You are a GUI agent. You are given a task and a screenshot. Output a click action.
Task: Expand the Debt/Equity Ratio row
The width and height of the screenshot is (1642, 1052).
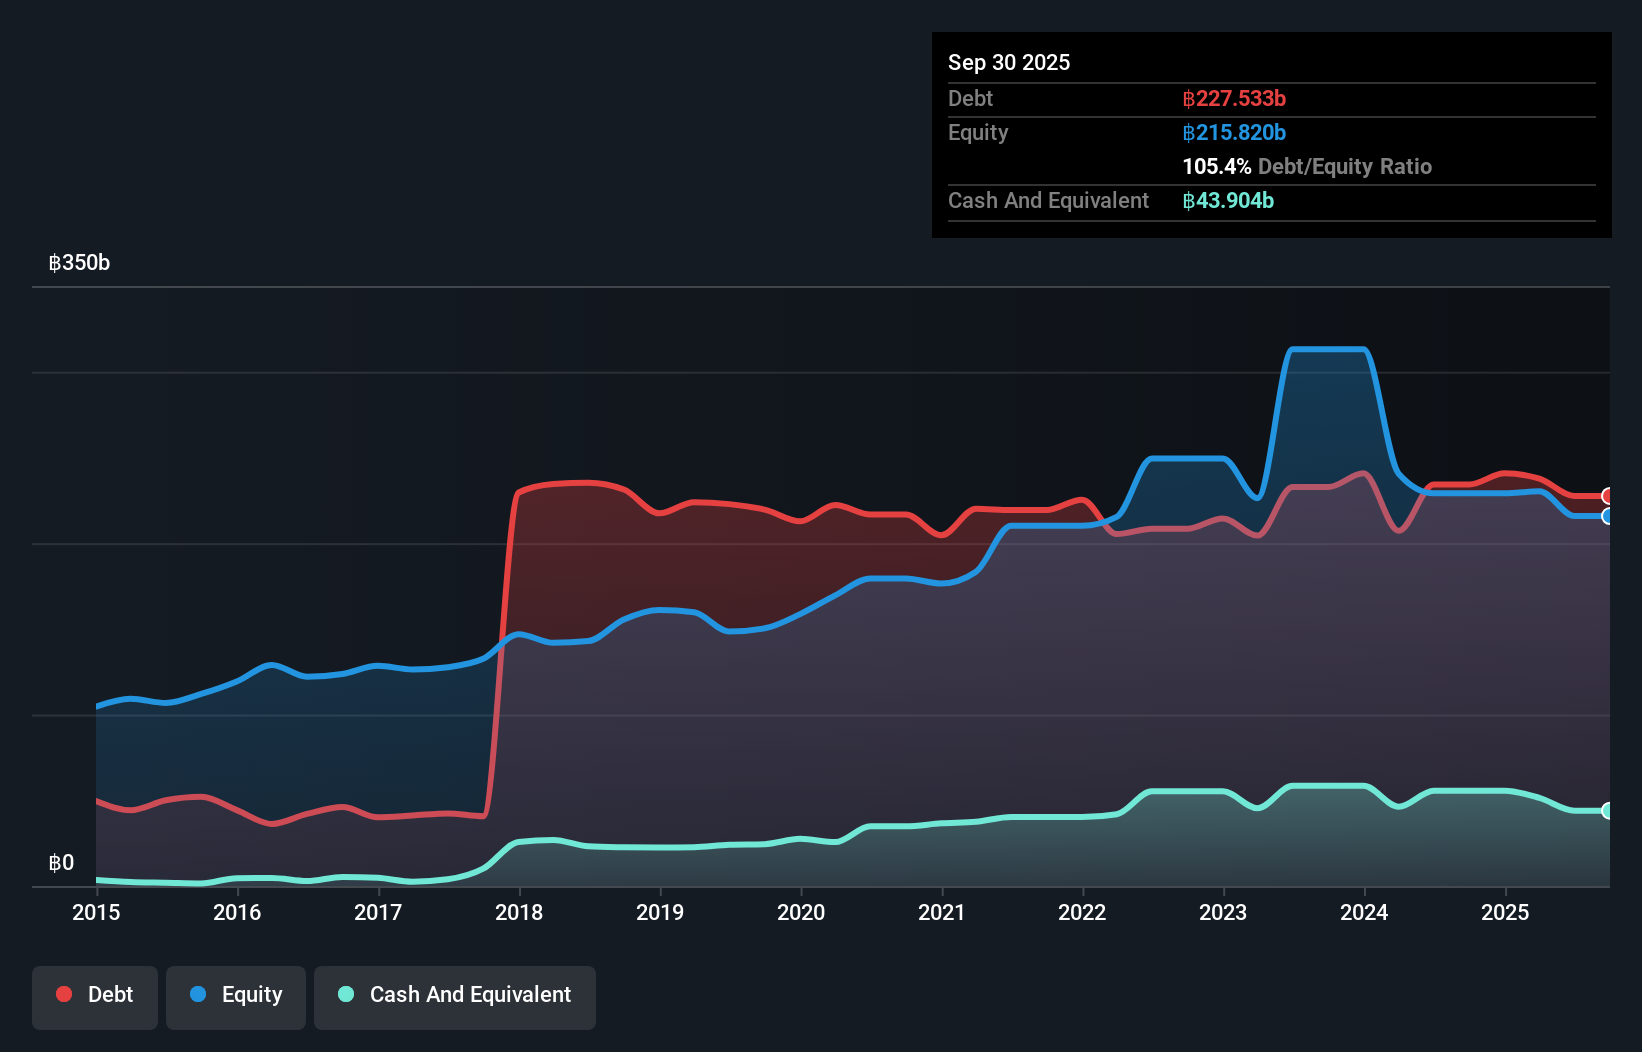point(1307,166)
